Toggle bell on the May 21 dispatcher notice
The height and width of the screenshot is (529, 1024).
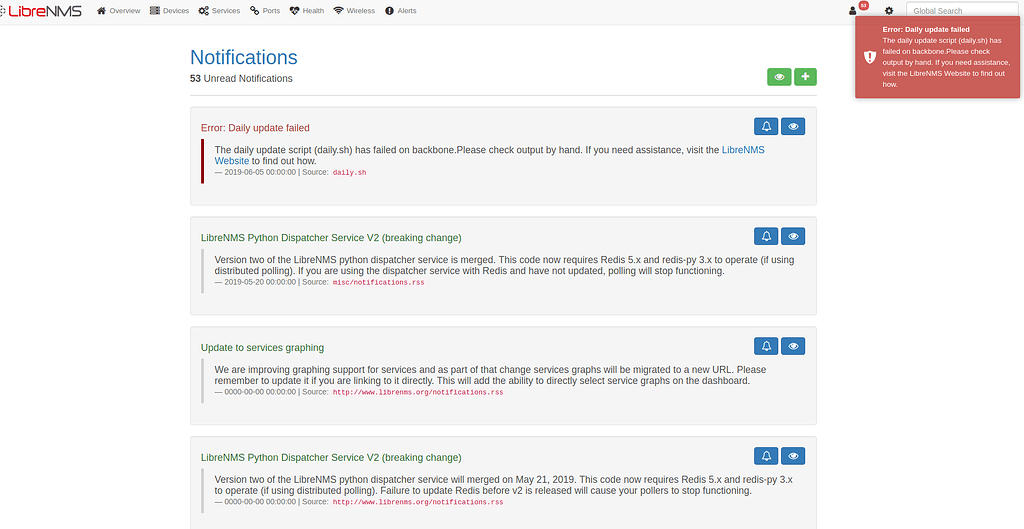click(766, 456)
